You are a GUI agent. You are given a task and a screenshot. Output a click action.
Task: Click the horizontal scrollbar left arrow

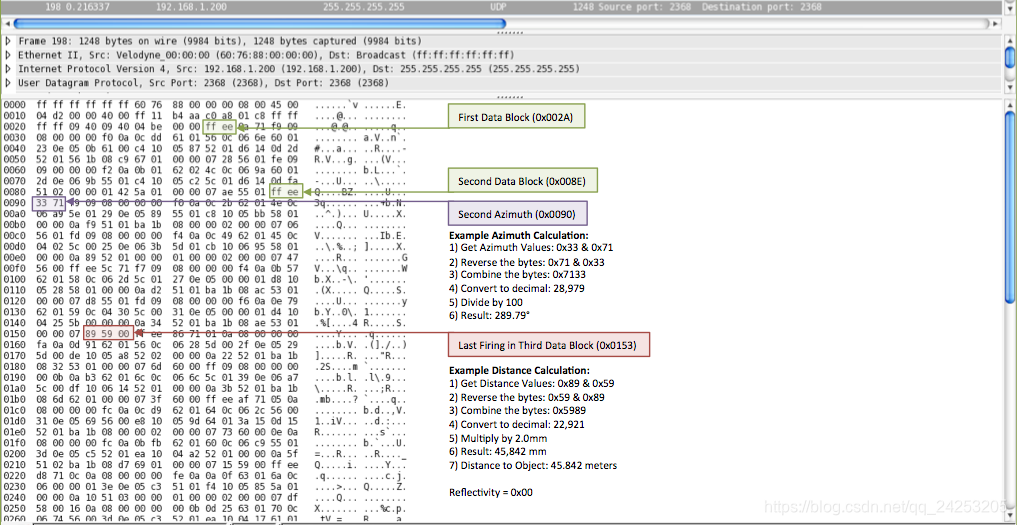coord(6,23)
